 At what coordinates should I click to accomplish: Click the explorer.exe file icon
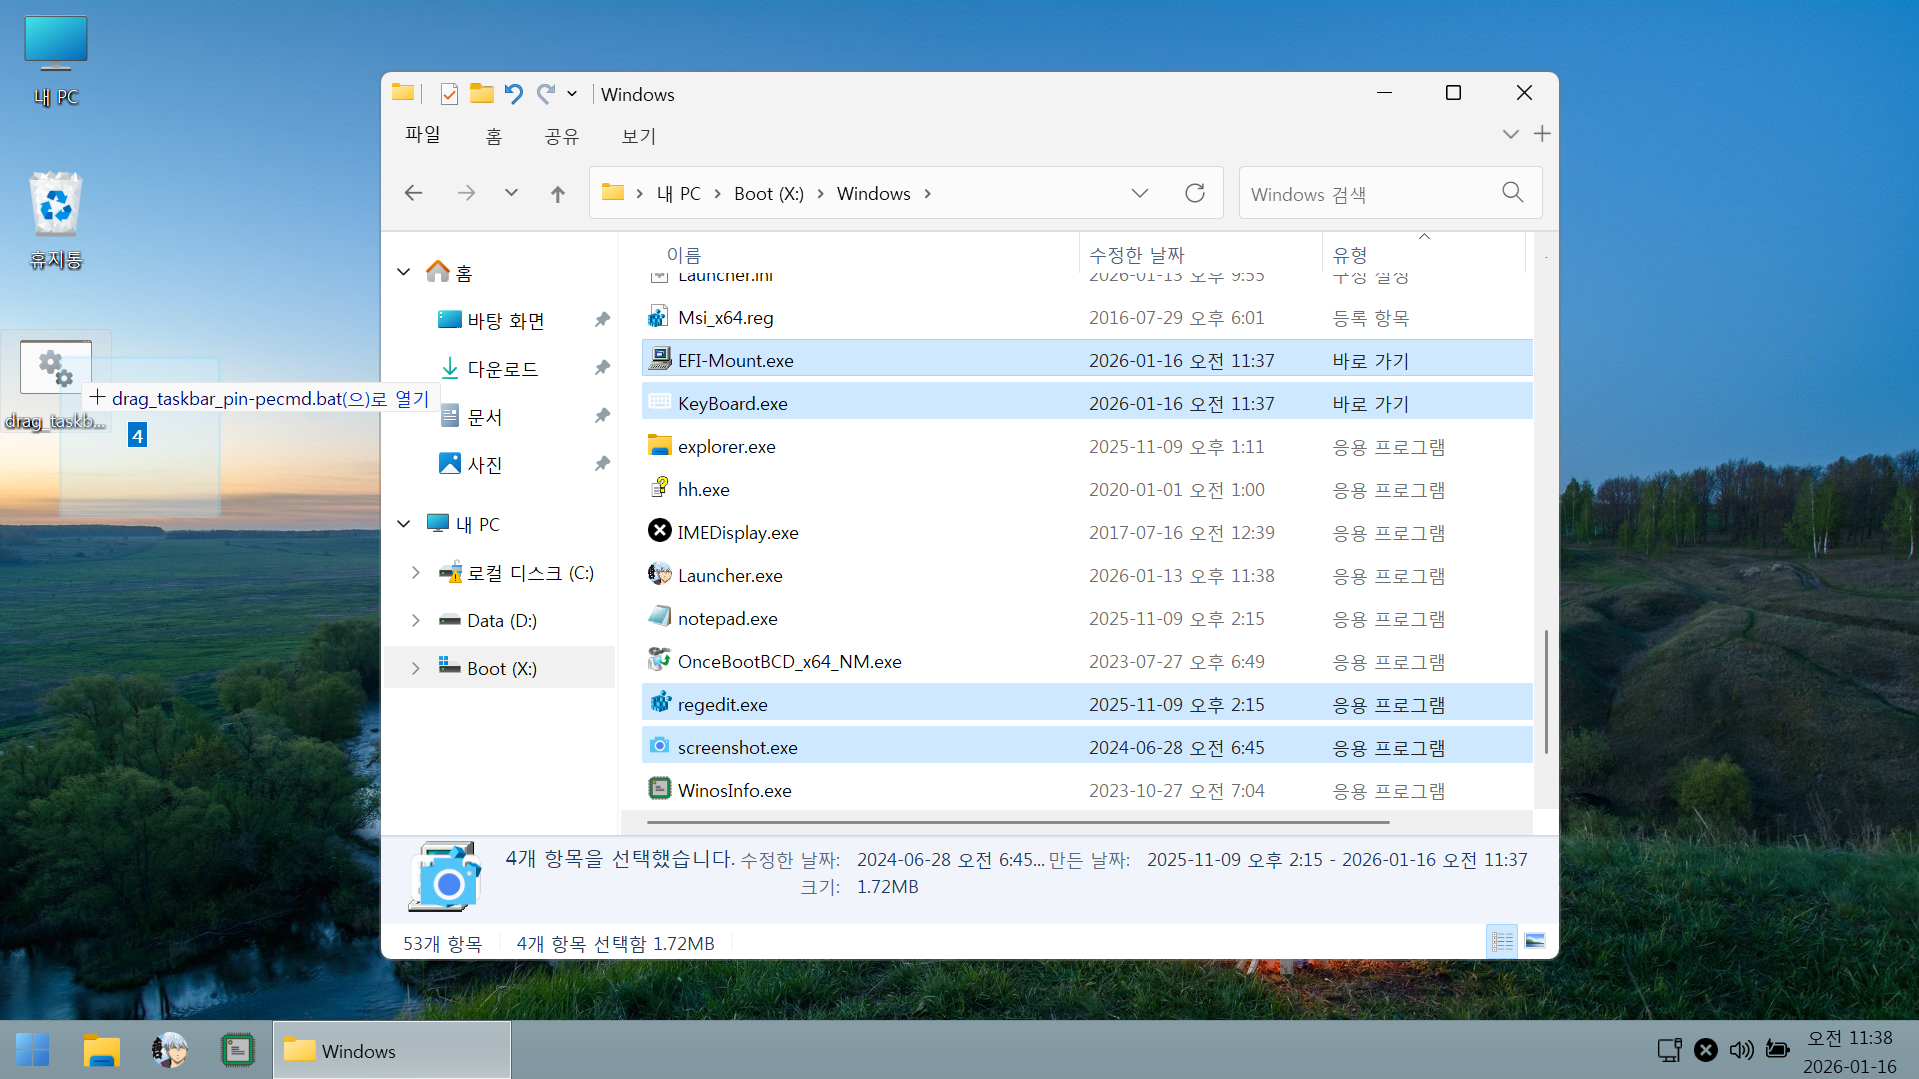(x=659, y=445)
